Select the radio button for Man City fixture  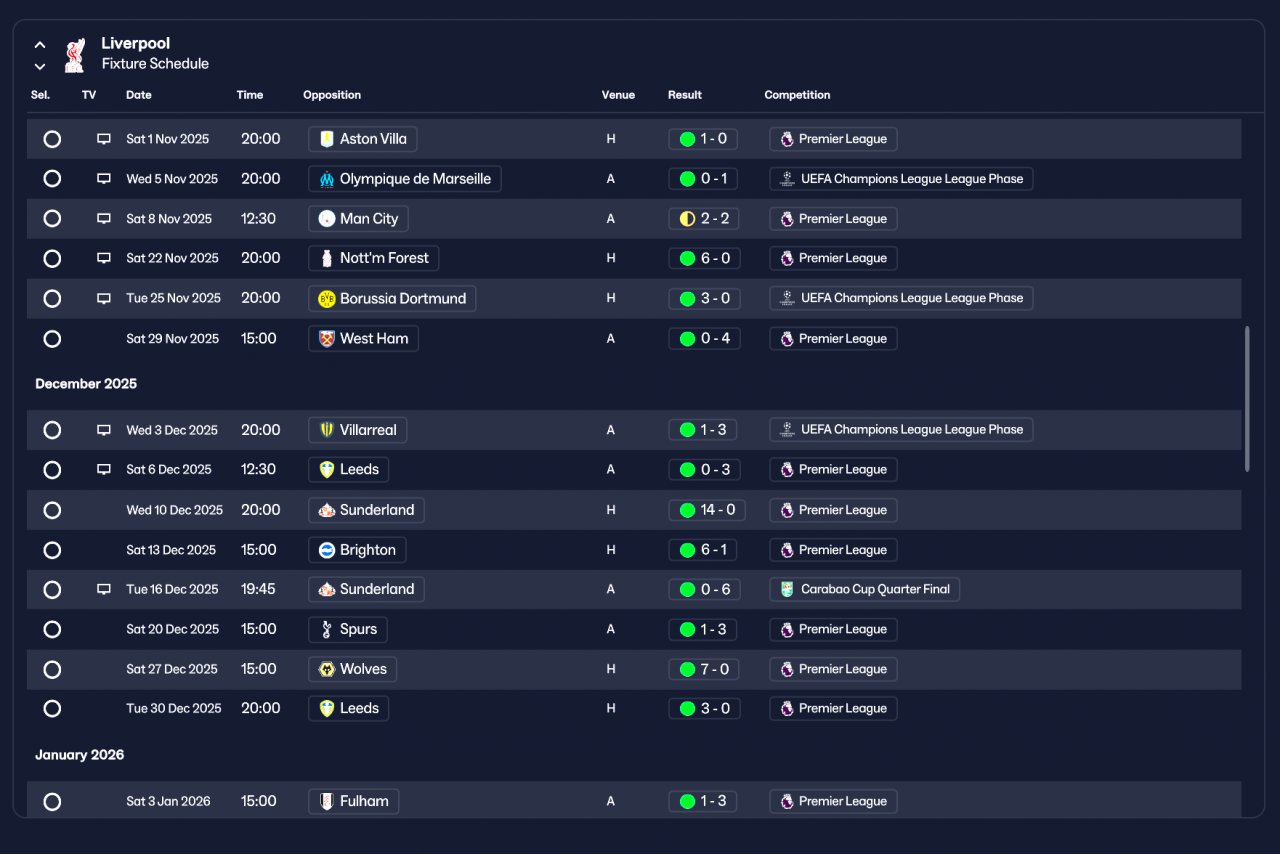(52, 218)
